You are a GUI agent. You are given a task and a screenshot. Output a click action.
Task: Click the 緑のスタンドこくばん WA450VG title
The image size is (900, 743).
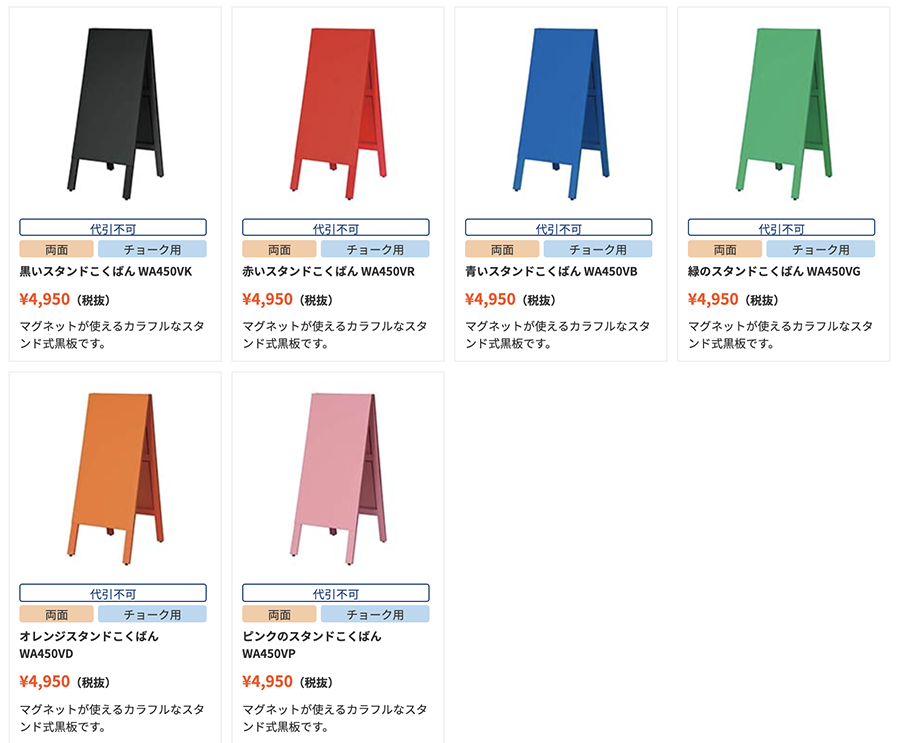point(774,272)
